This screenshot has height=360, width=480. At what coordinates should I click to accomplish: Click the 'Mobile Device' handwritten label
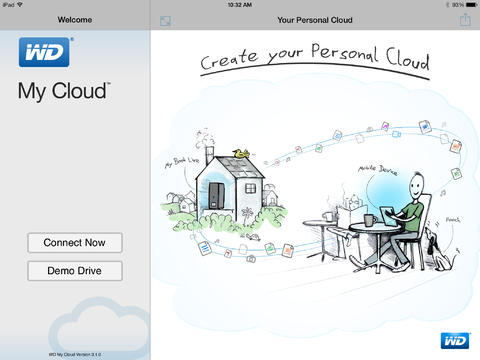tap(377, 170)
